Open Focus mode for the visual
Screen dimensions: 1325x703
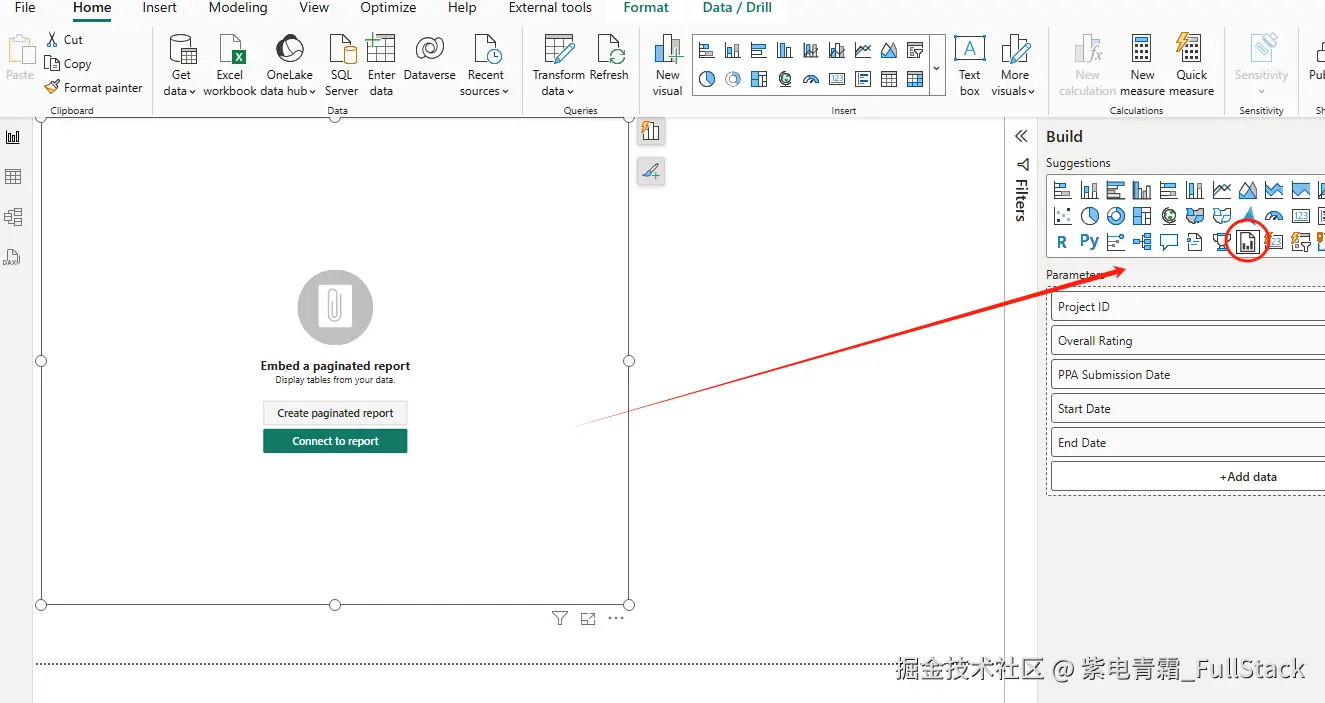pyautogui.click(x=588, y=619)
